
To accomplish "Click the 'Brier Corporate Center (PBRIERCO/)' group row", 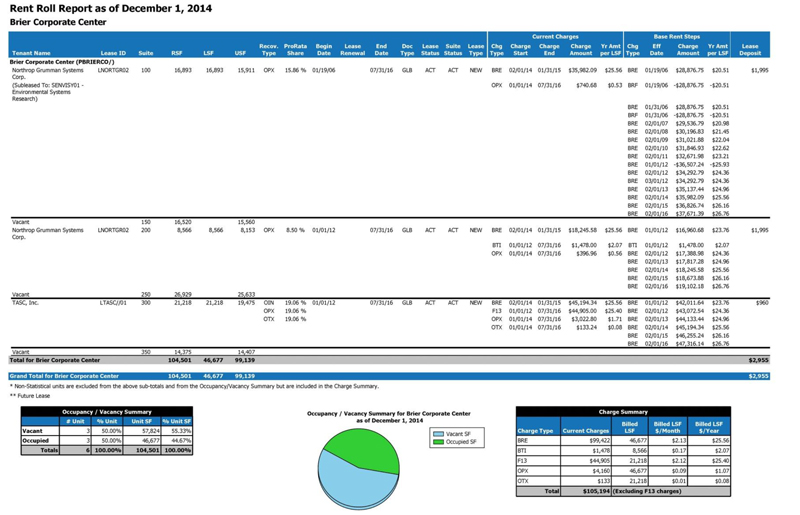I will (62, 62).
